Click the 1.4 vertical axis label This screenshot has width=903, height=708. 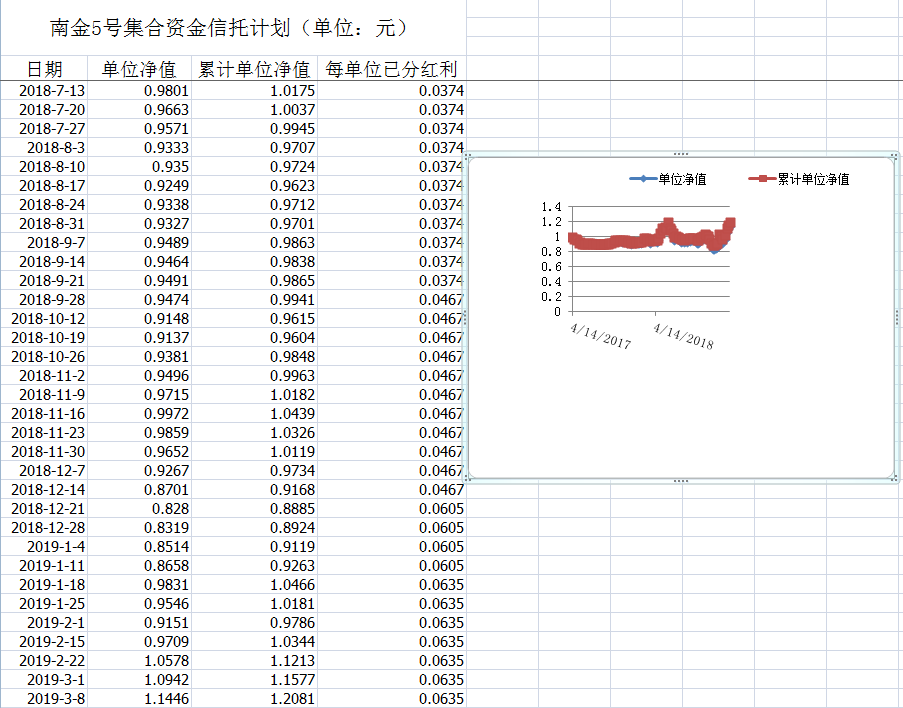(551, 207)
